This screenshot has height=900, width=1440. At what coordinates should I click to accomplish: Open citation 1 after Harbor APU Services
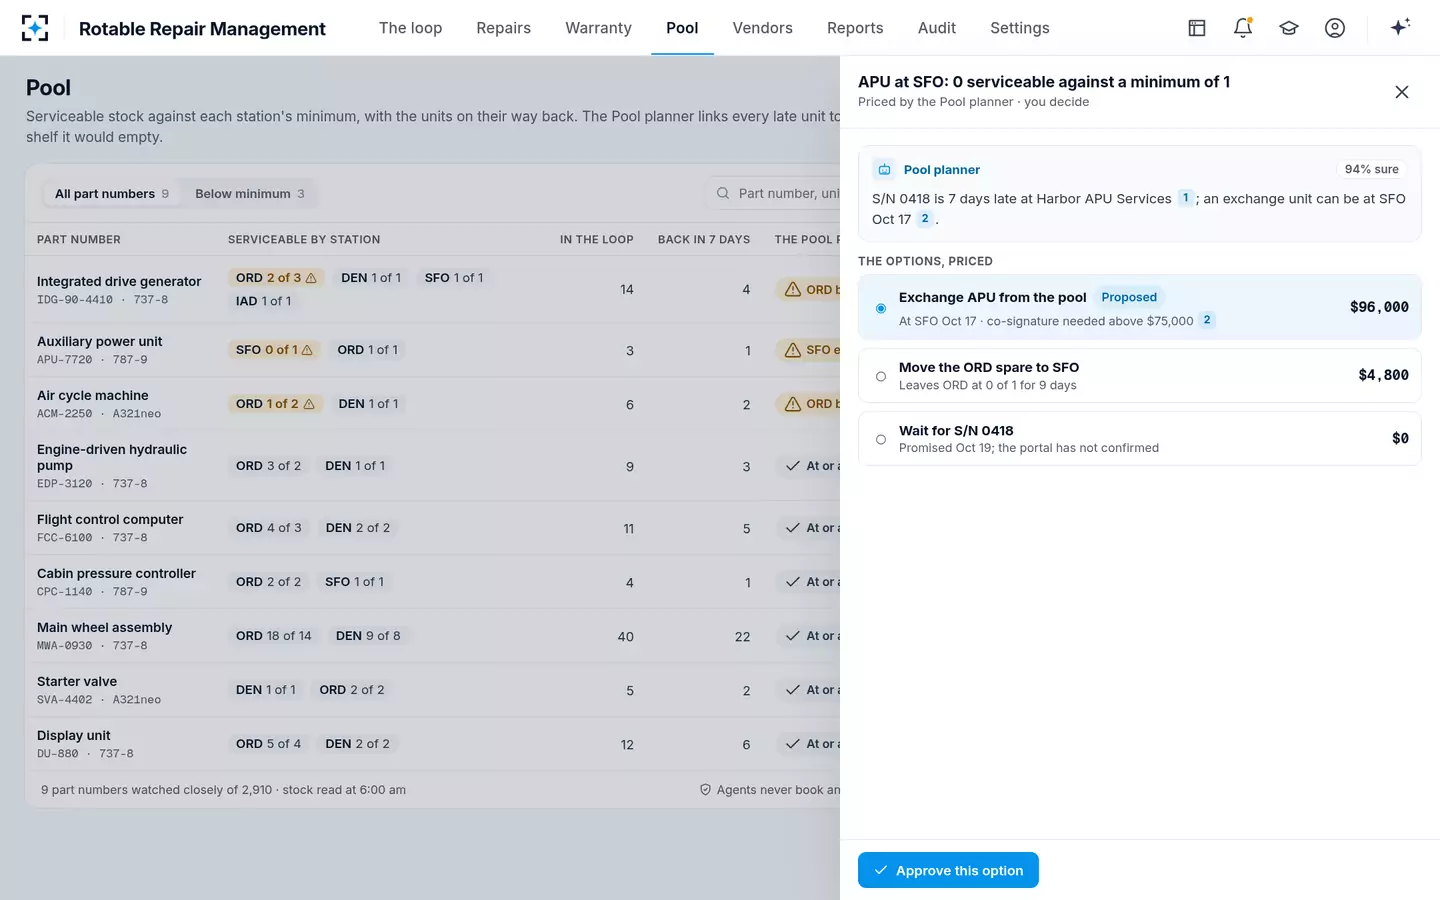point(1185,198)
